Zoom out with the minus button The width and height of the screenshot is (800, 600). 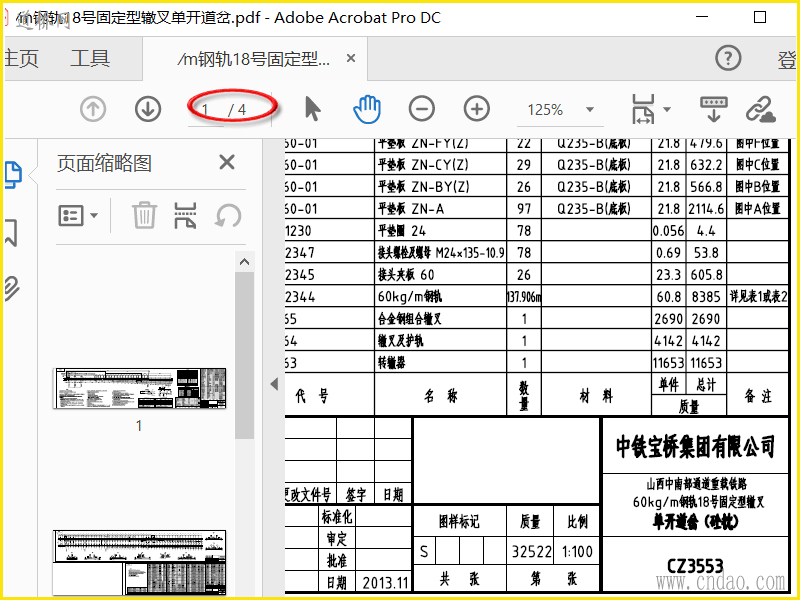click(422, 109)
